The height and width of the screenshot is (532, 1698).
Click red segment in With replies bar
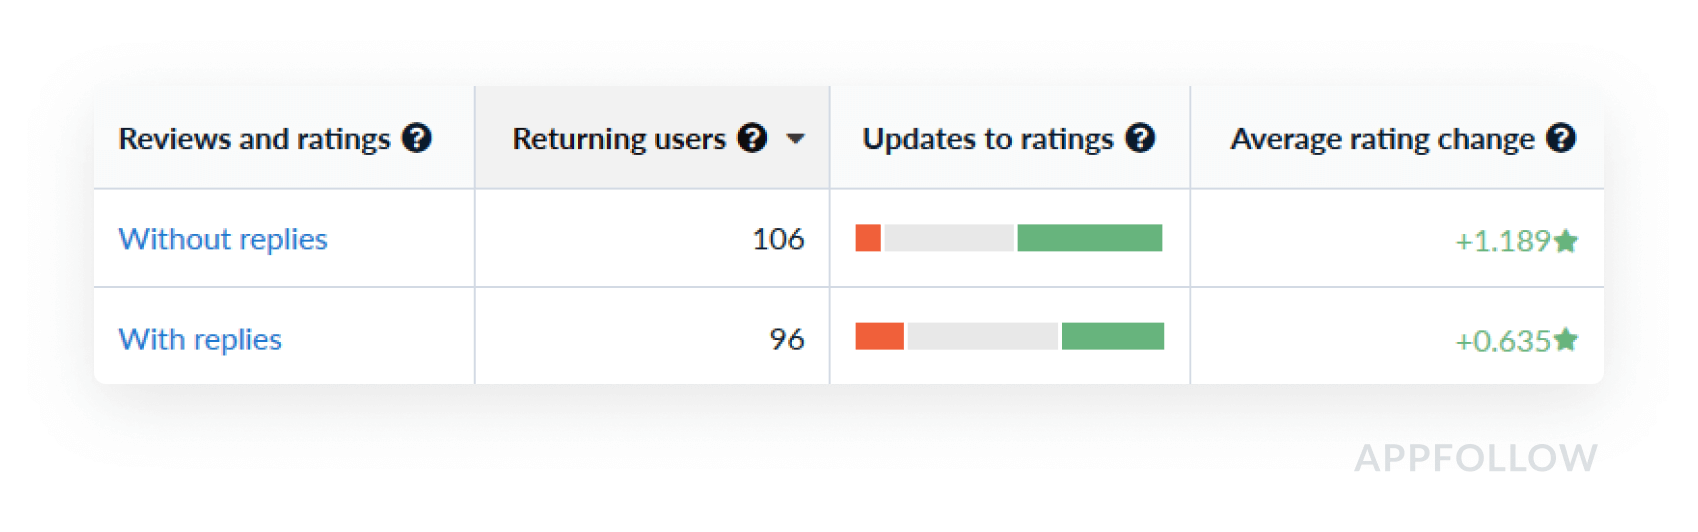pos(880,336)
